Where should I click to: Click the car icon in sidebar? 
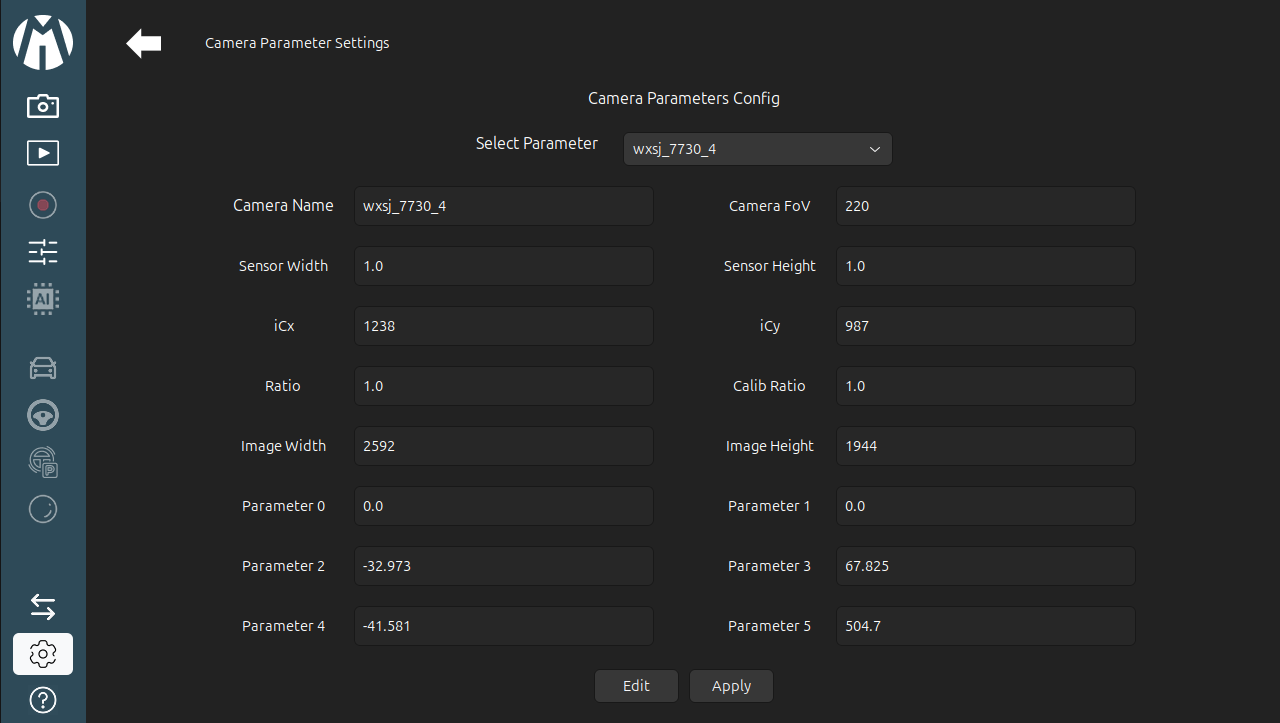(43, 369)
